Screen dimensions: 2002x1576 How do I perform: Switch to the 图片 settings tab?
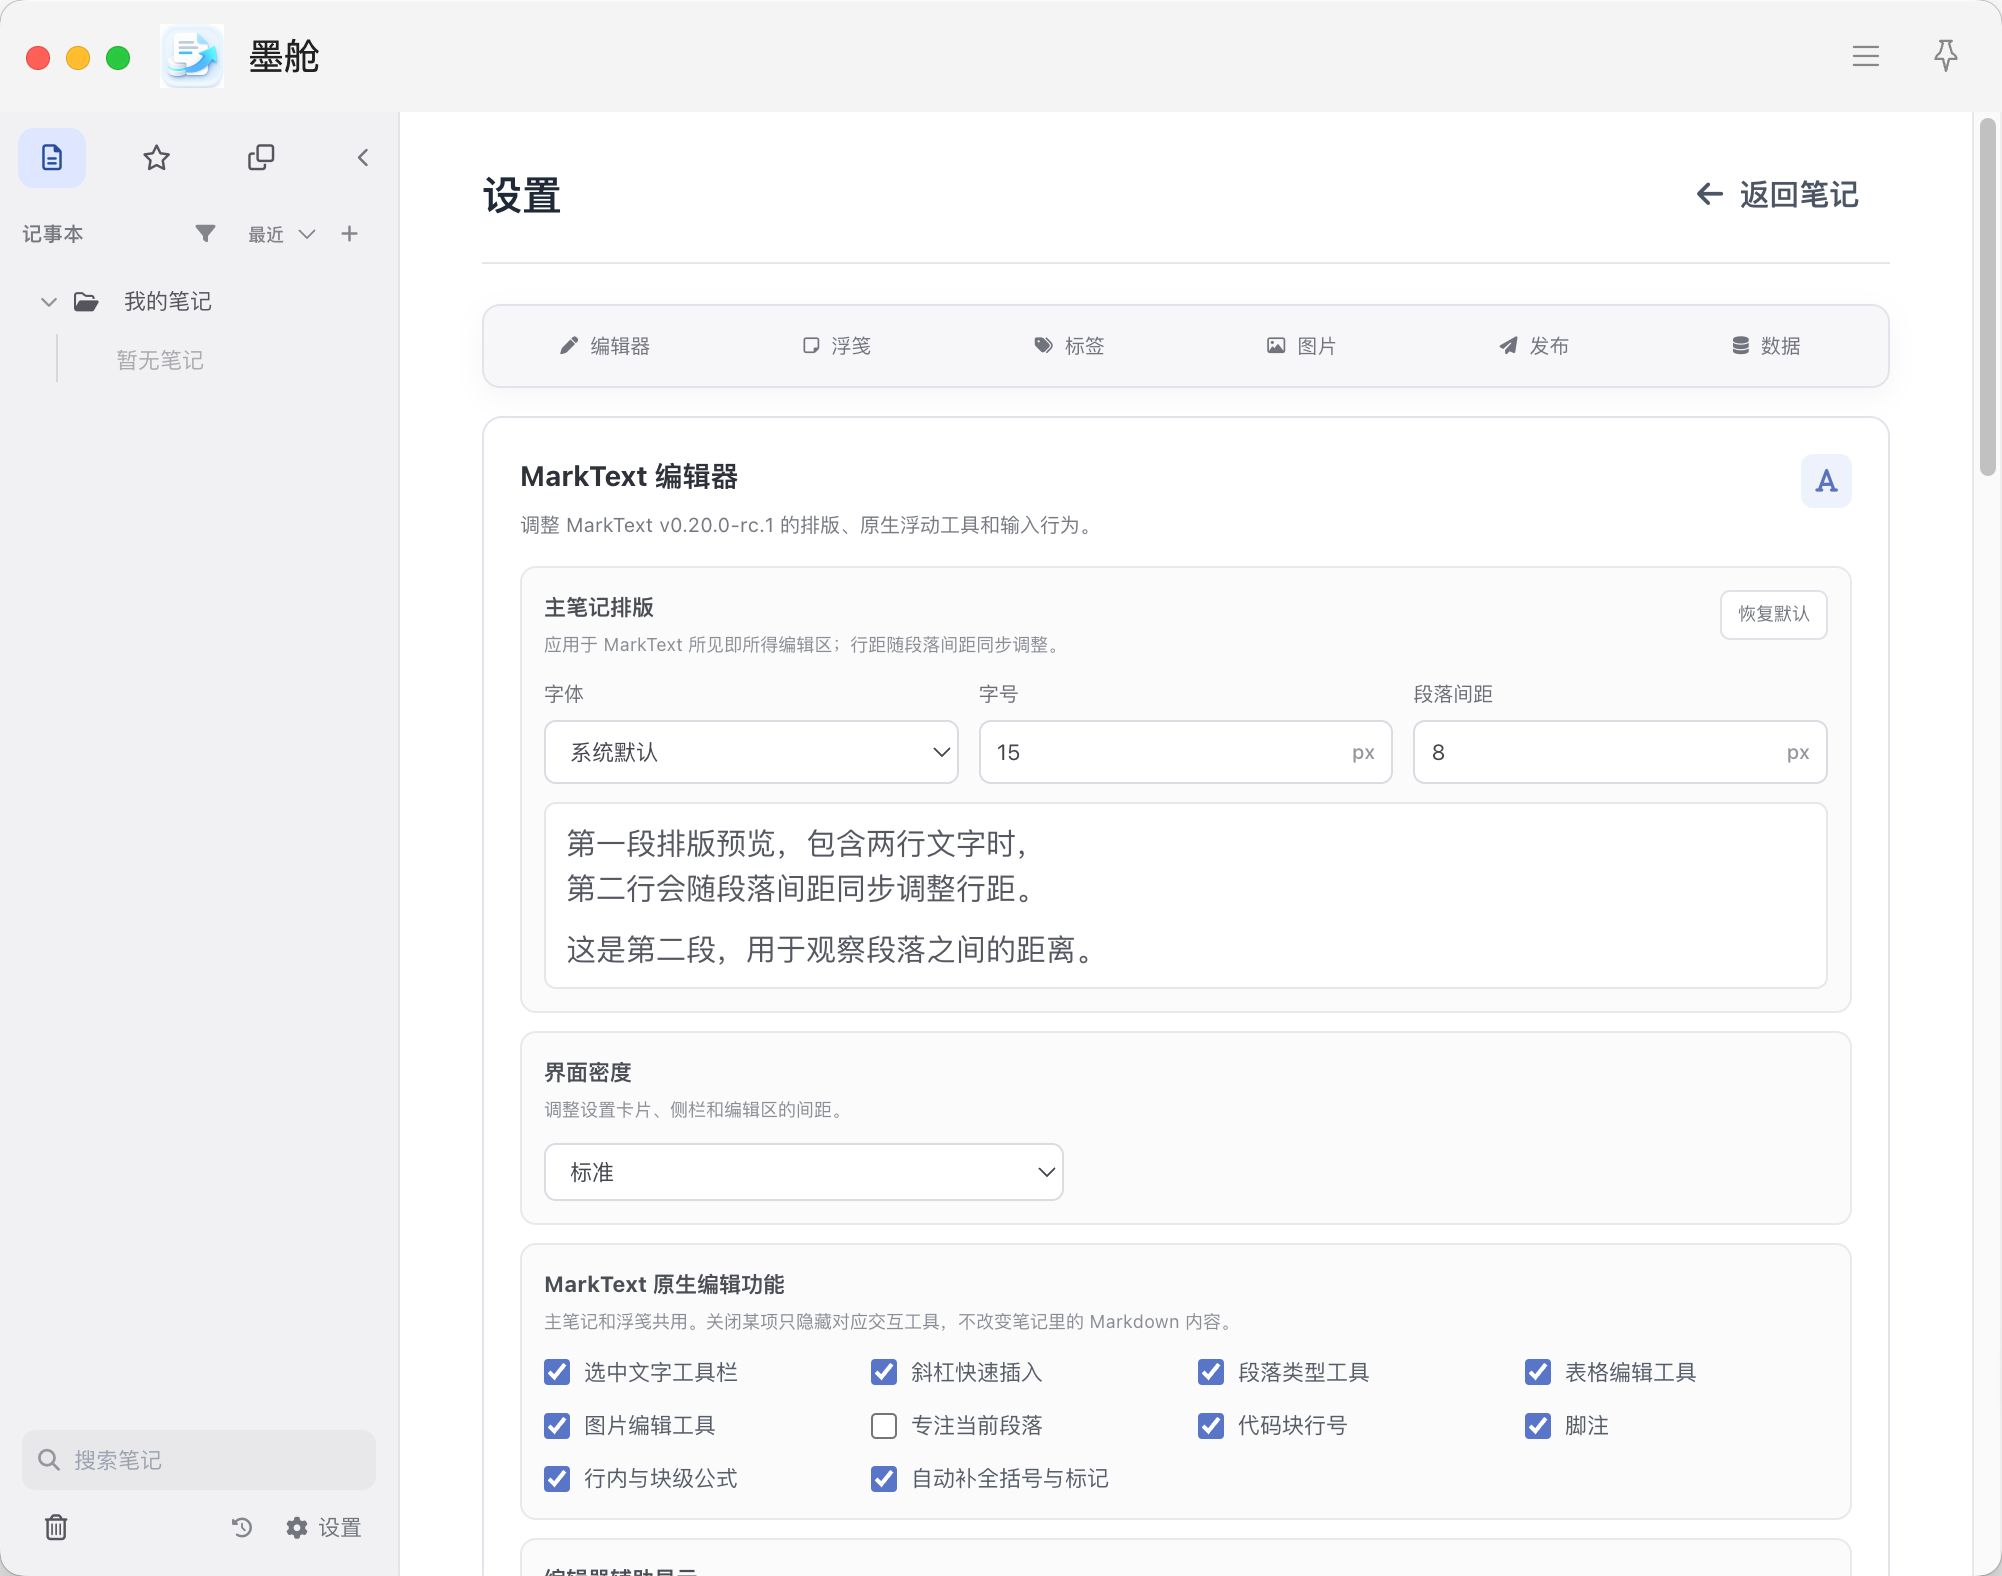pyautogui.click(x=1302, y=346)
